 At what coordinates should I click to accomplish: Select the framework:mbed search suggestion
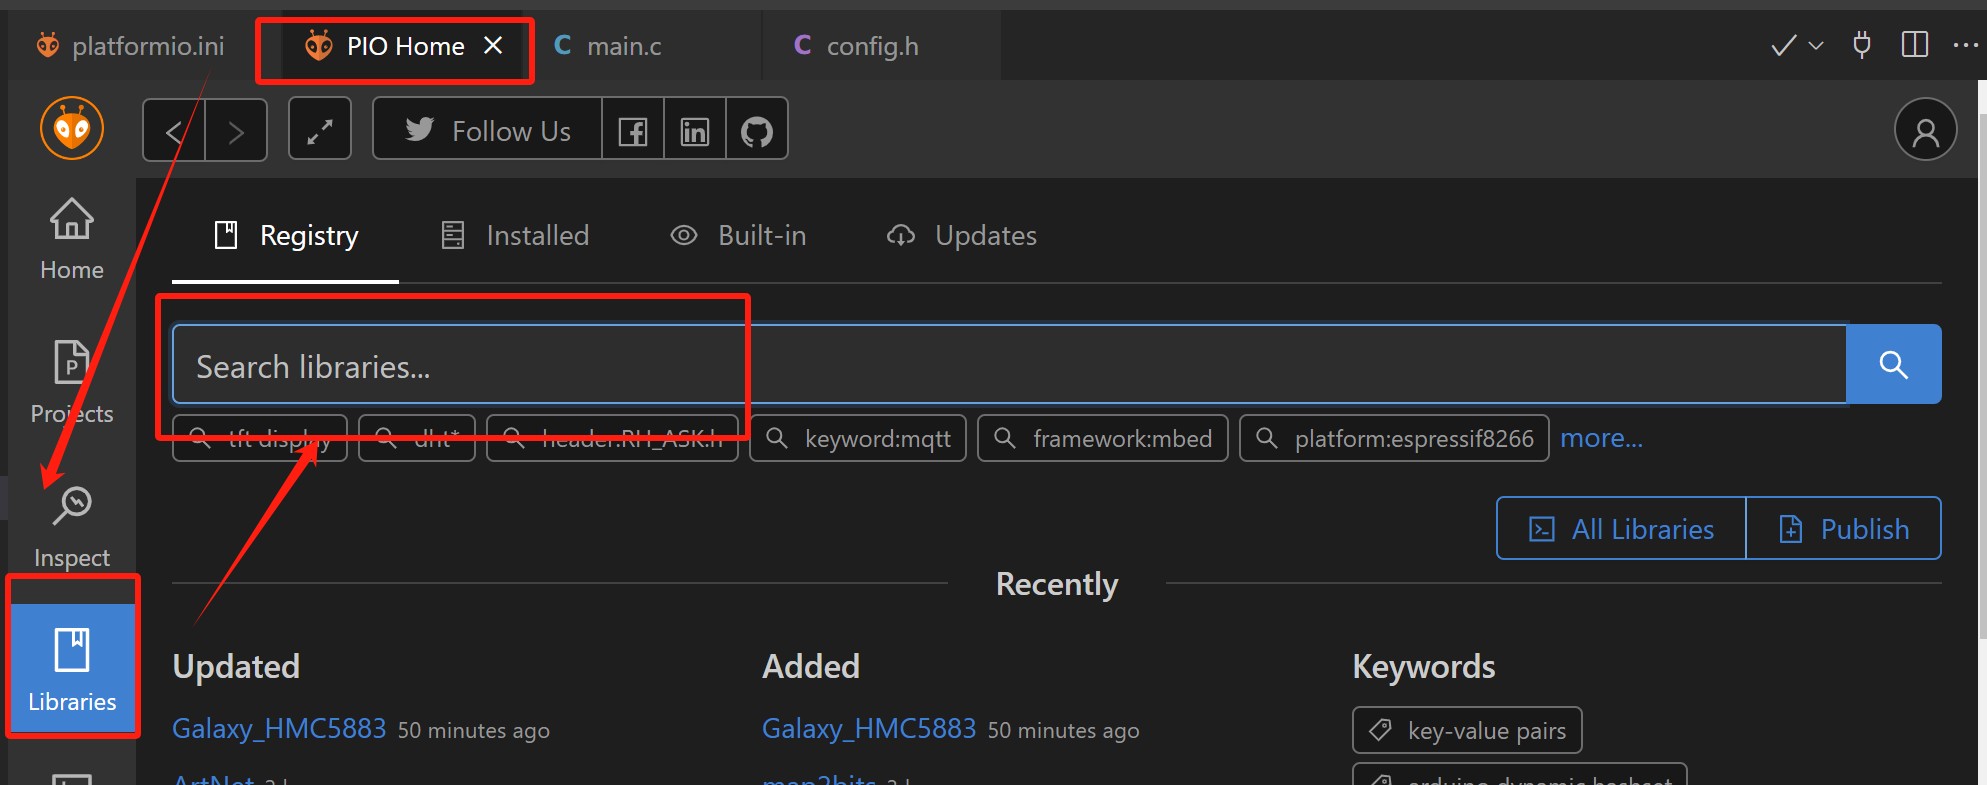pyautogui.click(x=1103, y=438)
